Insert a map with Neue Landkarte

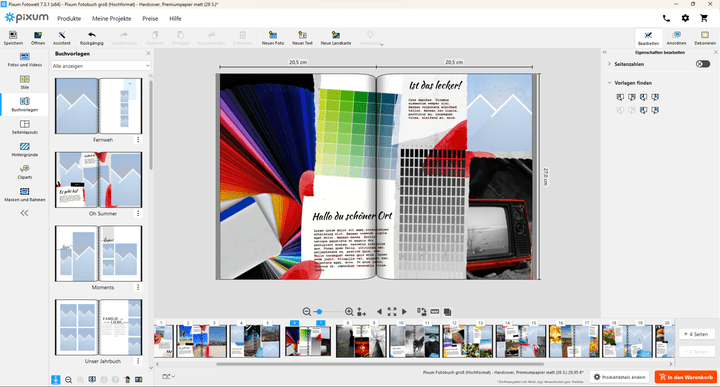coord(336,38)
